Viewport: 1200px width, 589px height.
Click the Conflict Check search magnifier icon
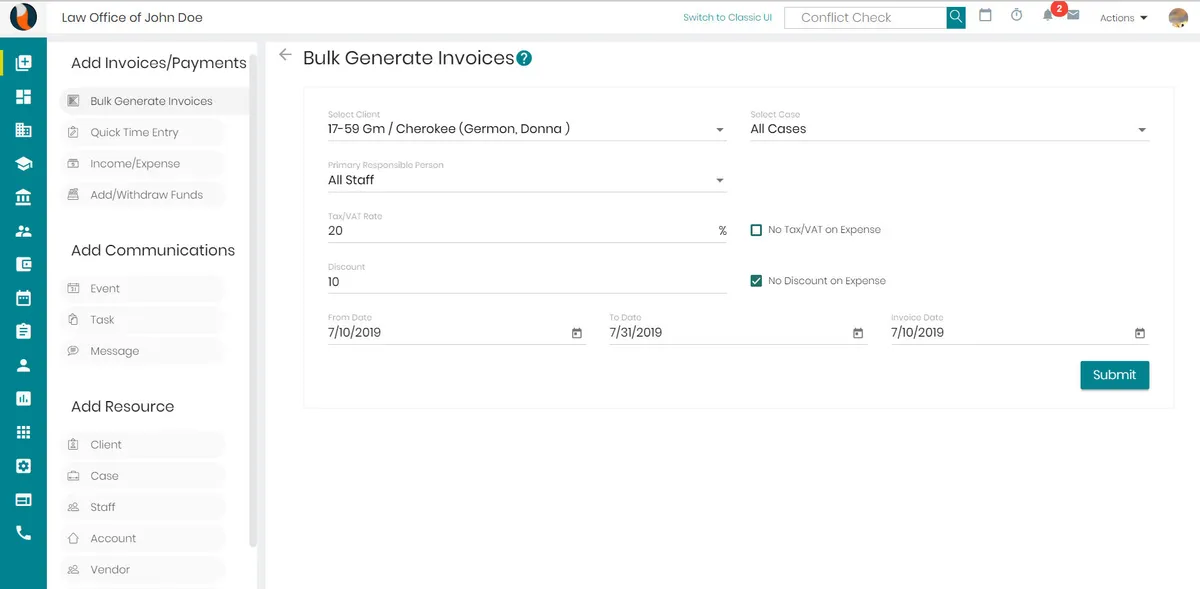pyautogui.click(x=956, y=17)
